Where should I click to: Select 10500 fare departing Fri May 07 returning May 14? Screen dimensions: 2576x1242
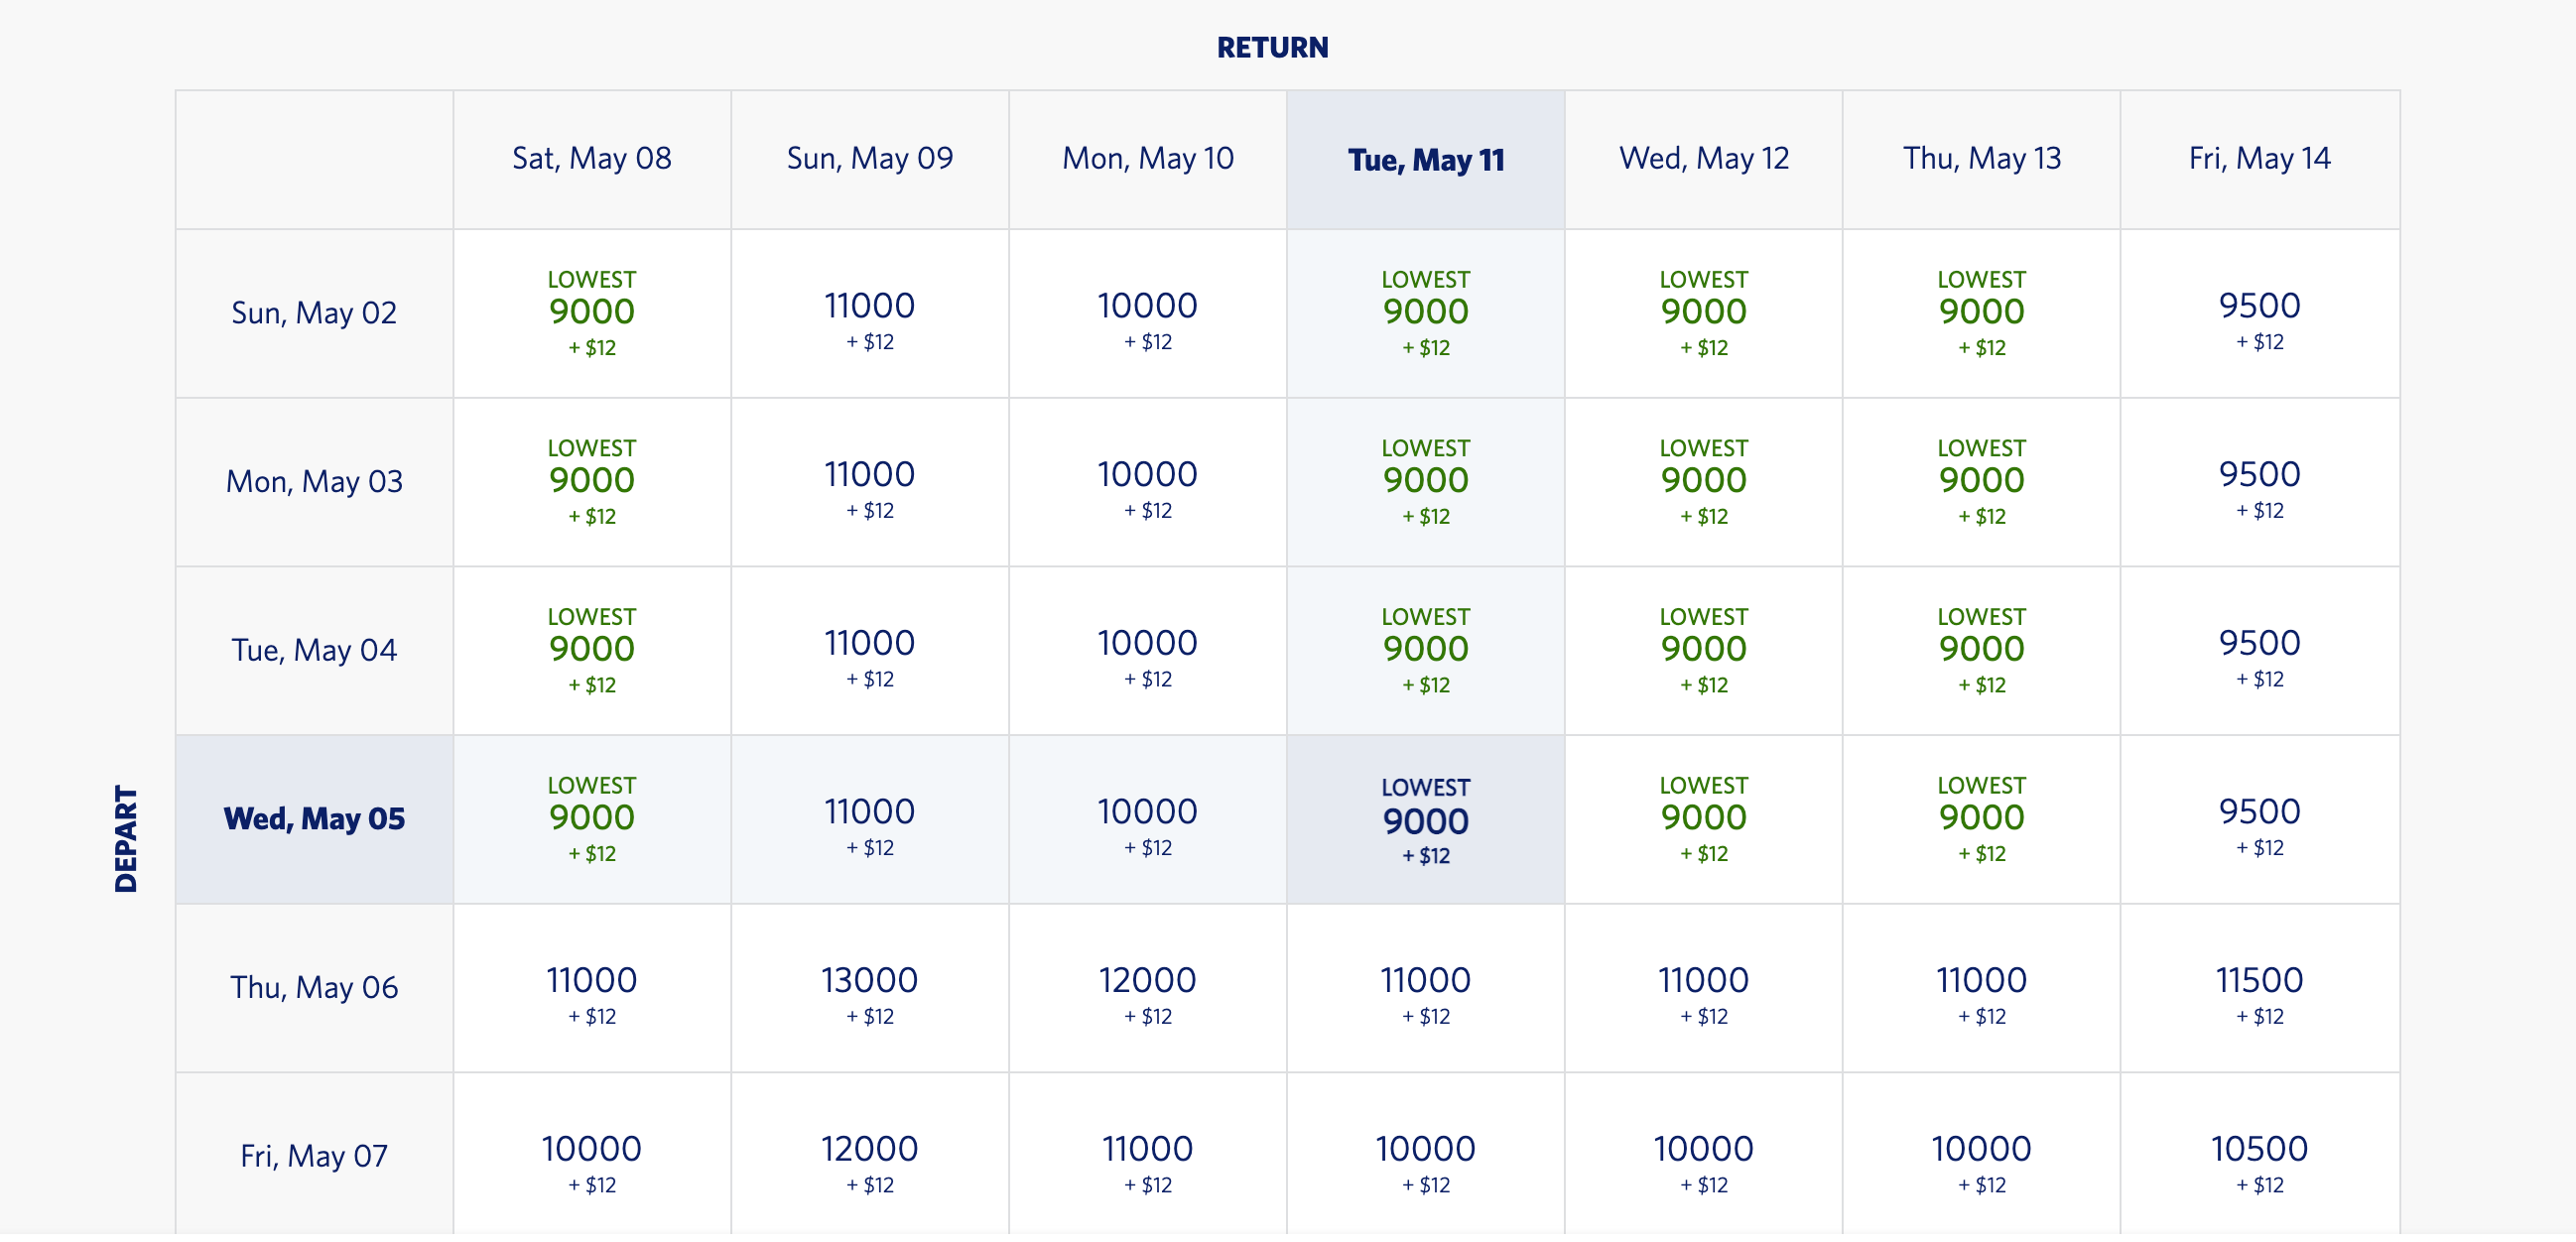(2259, 1158)
